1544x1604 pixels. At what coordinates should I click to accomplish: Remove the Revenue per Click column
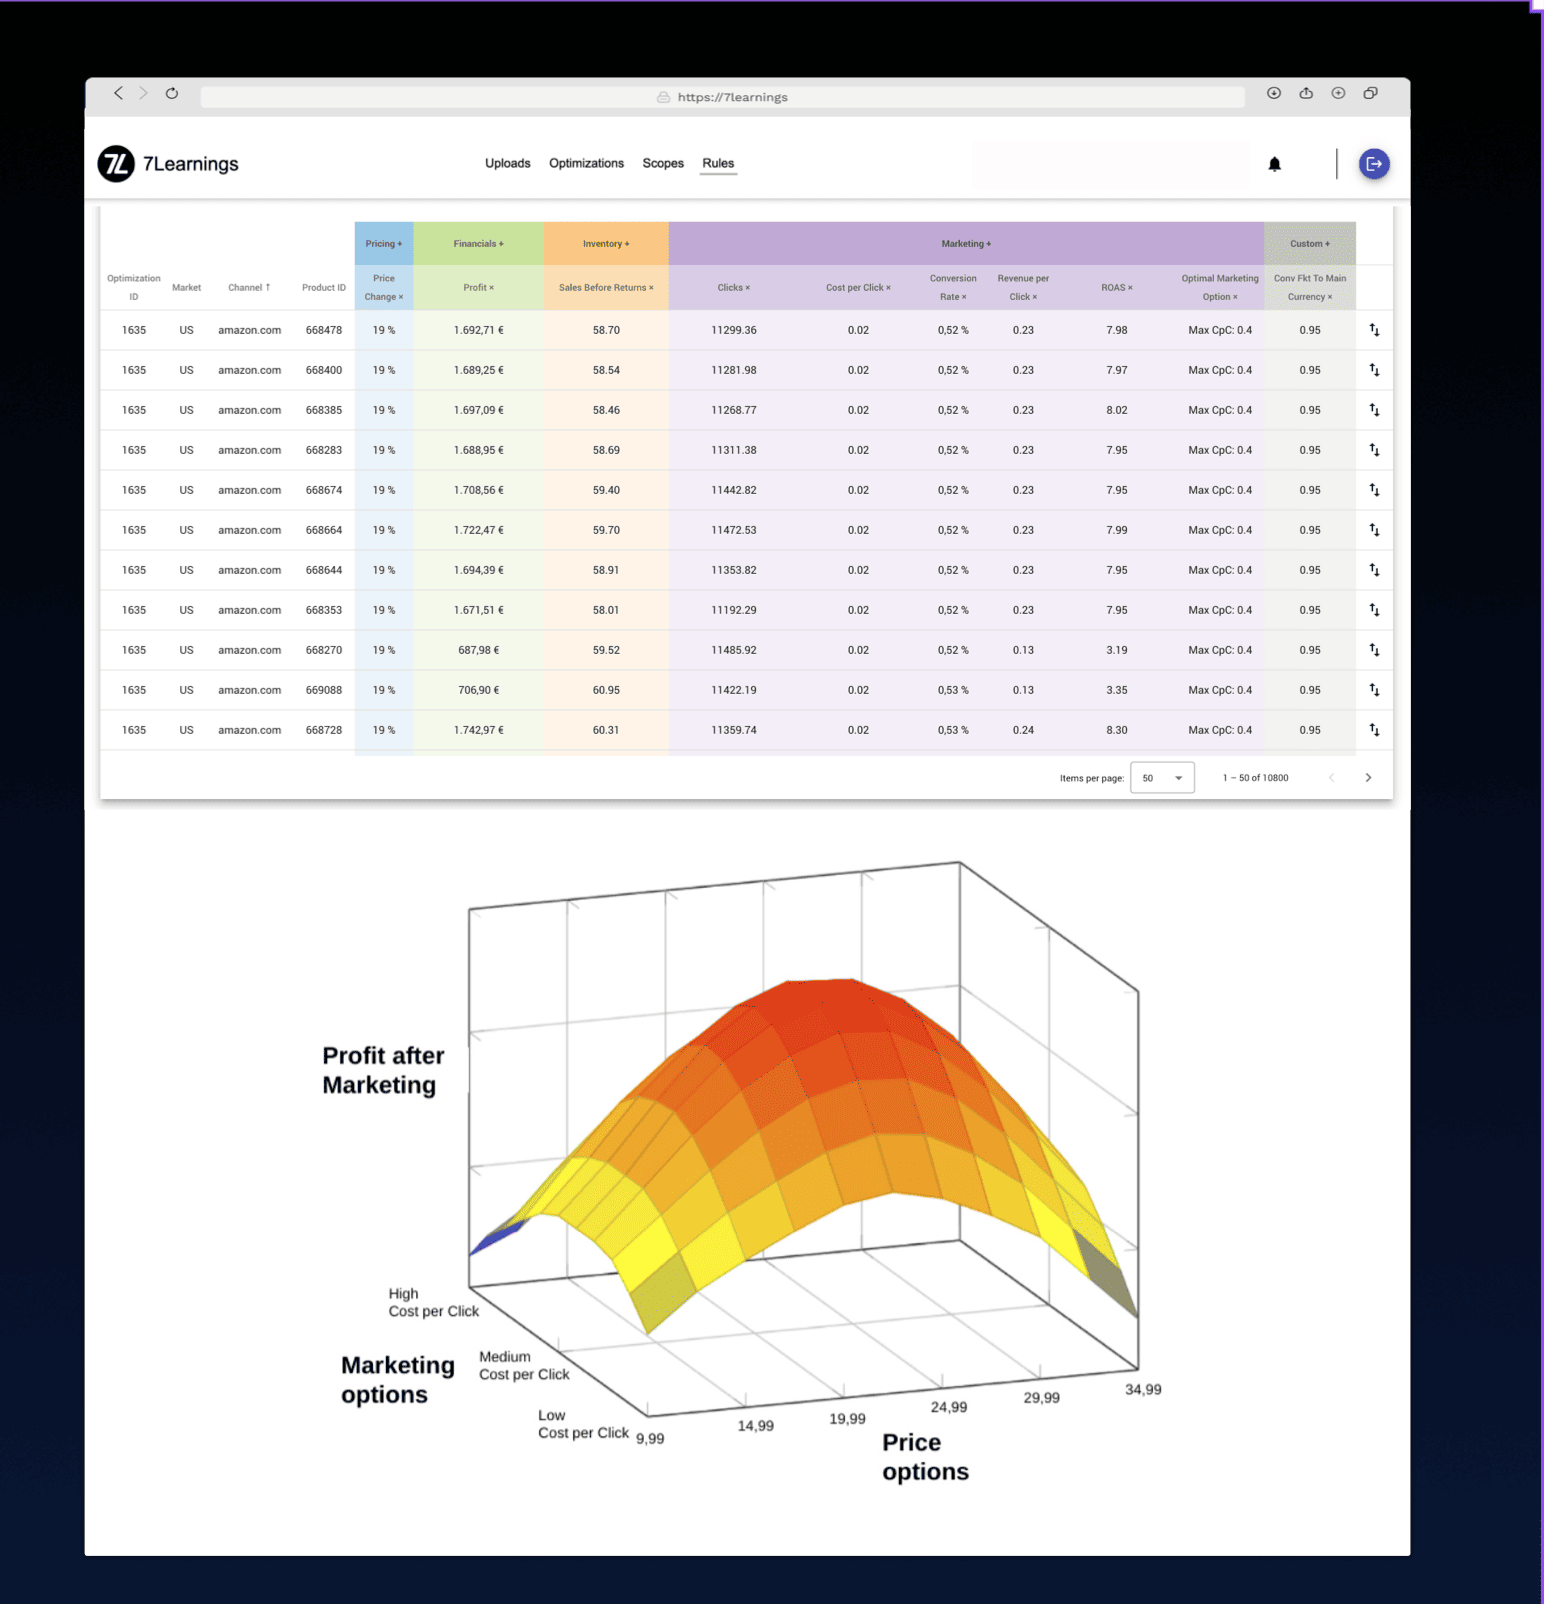point(1035,297)
